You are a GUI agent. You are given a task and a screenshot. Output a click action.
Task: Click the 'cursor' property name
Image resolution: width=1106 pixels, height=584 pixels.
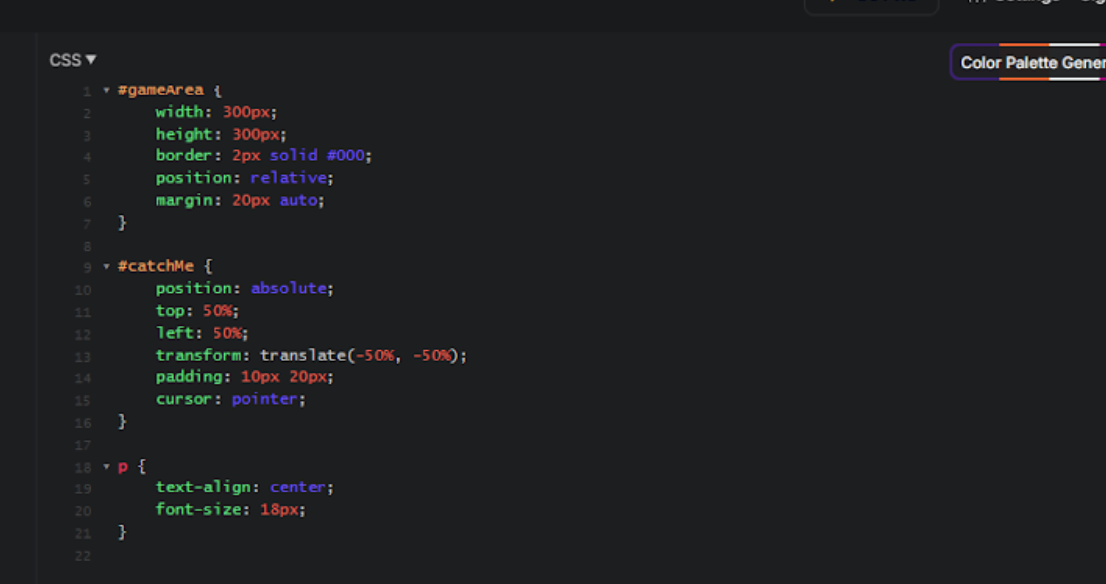tap(184, 399)
